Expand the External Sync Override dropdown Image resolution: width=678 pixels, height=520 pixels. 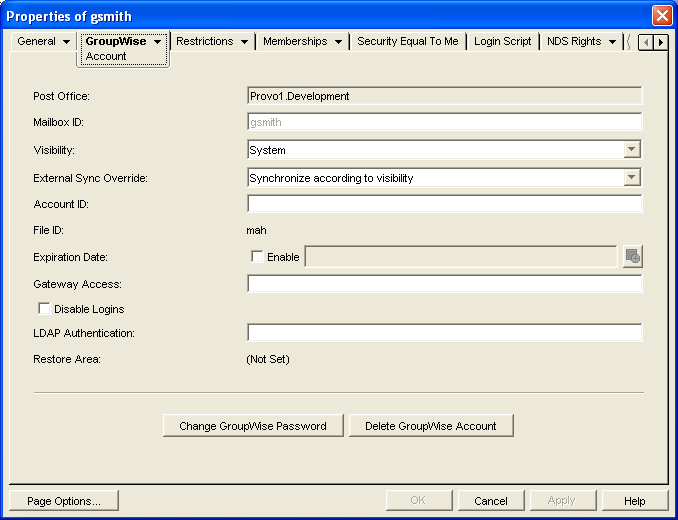pos(632,177)
